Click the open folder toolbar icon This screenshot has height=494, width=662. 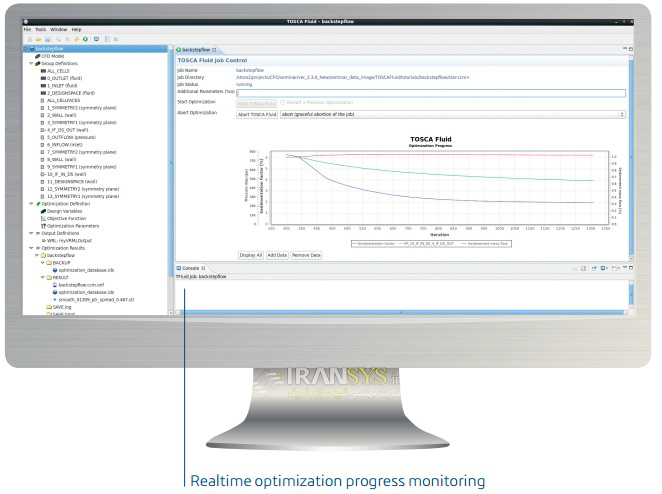[38, 39]
